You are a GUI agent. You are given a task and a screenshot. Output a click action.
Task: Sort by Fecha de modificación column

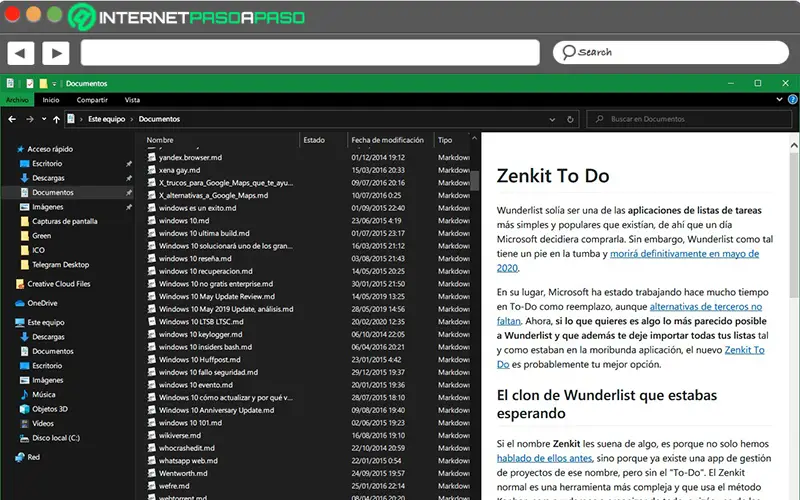(390, 140)
